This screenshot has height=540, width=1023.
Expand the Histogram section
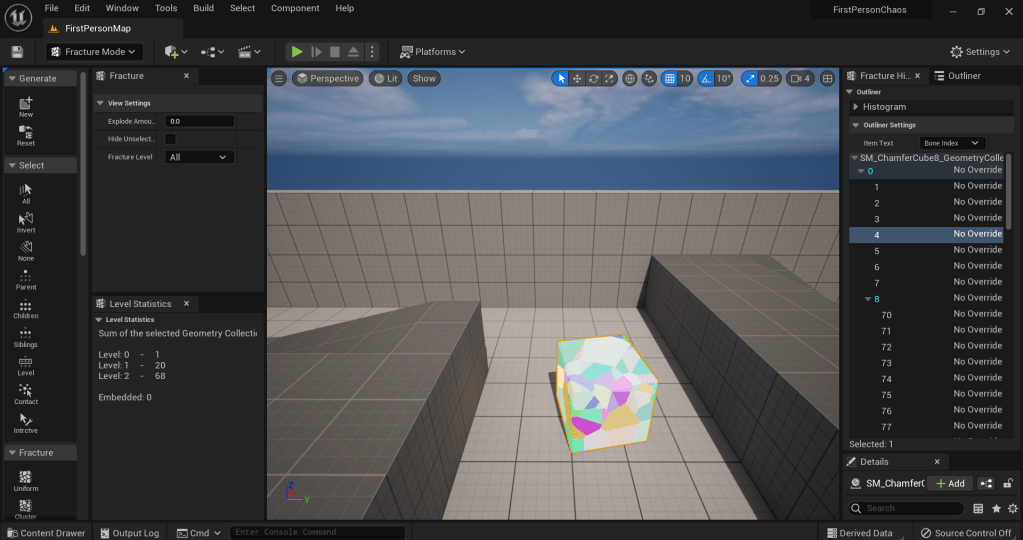click(855, 107)
